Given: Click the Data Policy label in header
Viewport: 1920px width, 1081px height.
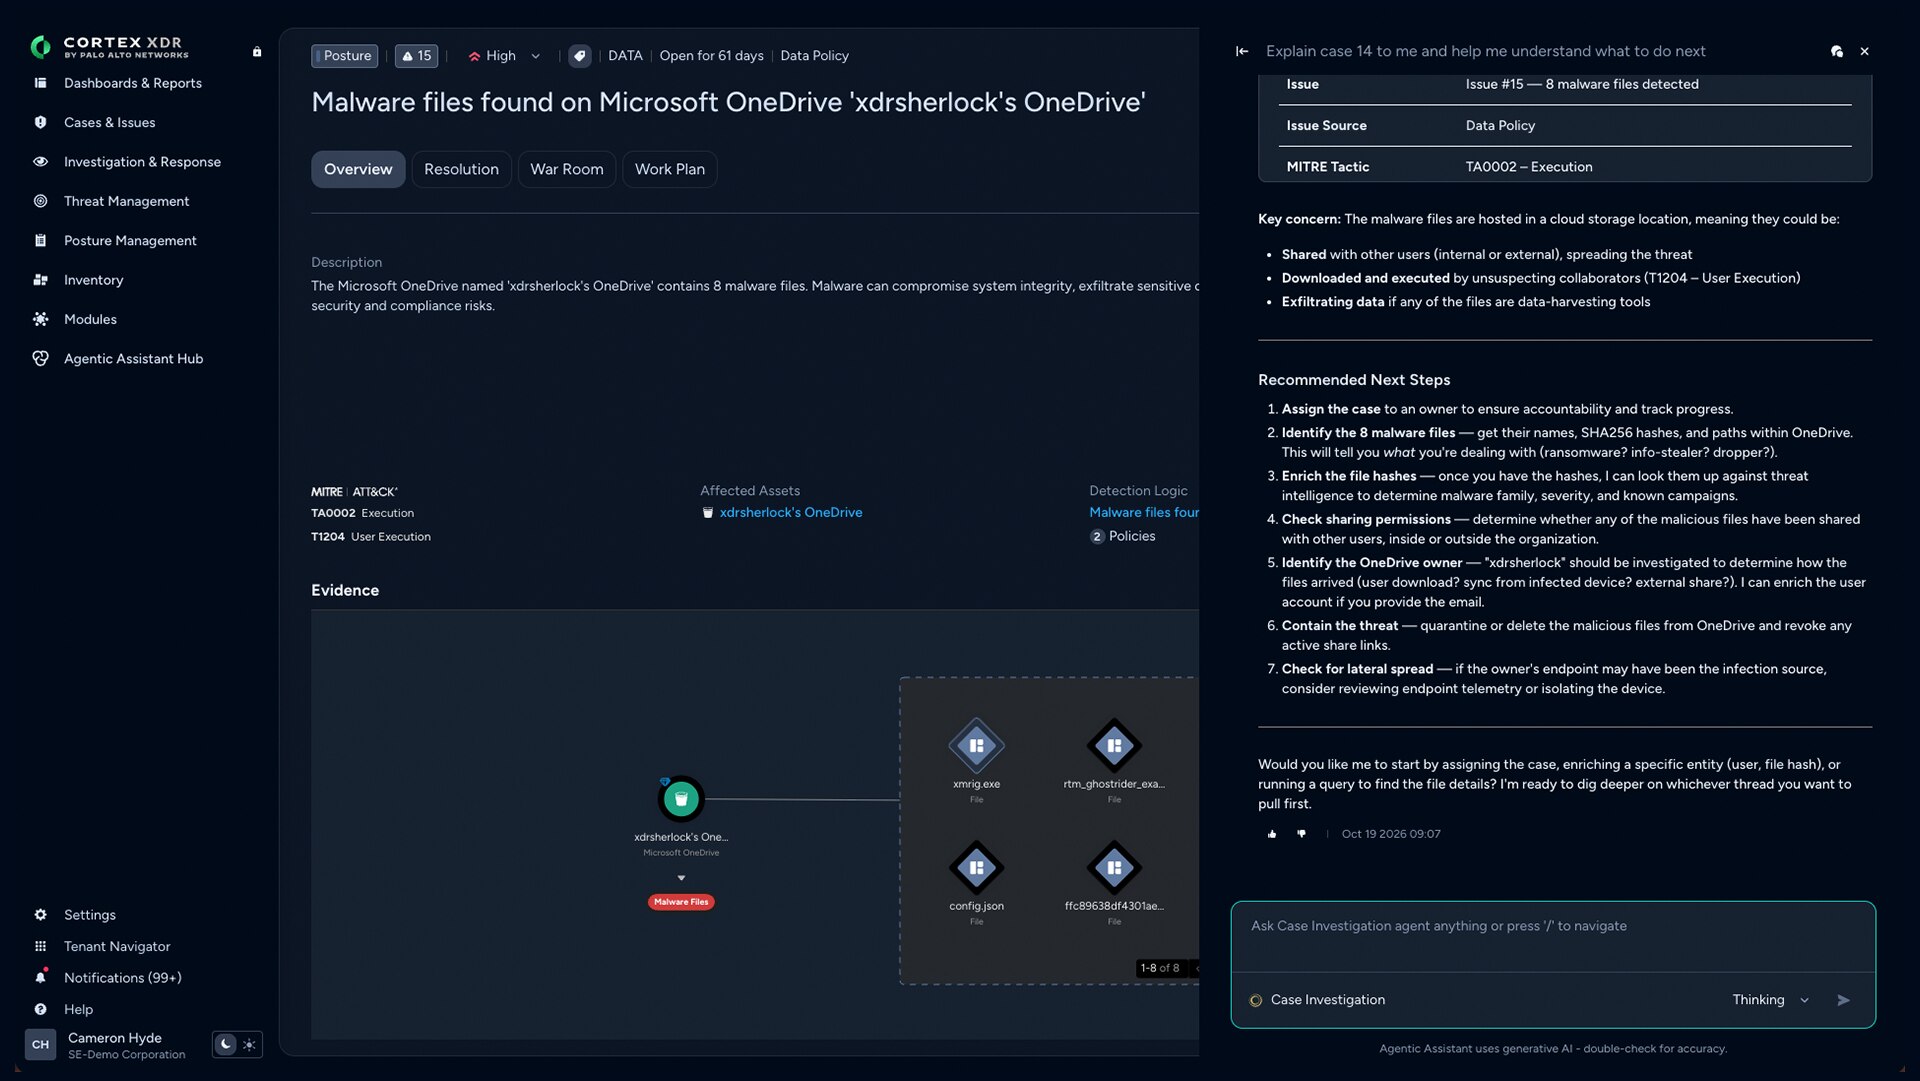Looking at the screenshot, I should tap(814, 56).
